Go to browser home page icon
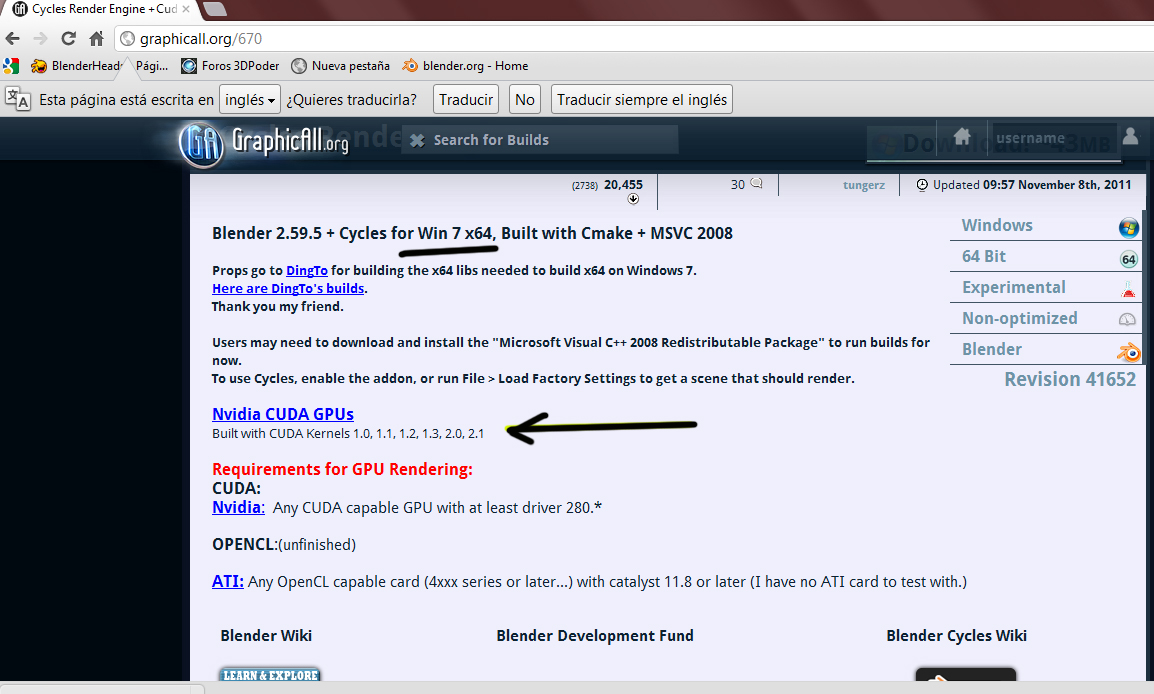1154x694 pixels. tap(96, 38)
